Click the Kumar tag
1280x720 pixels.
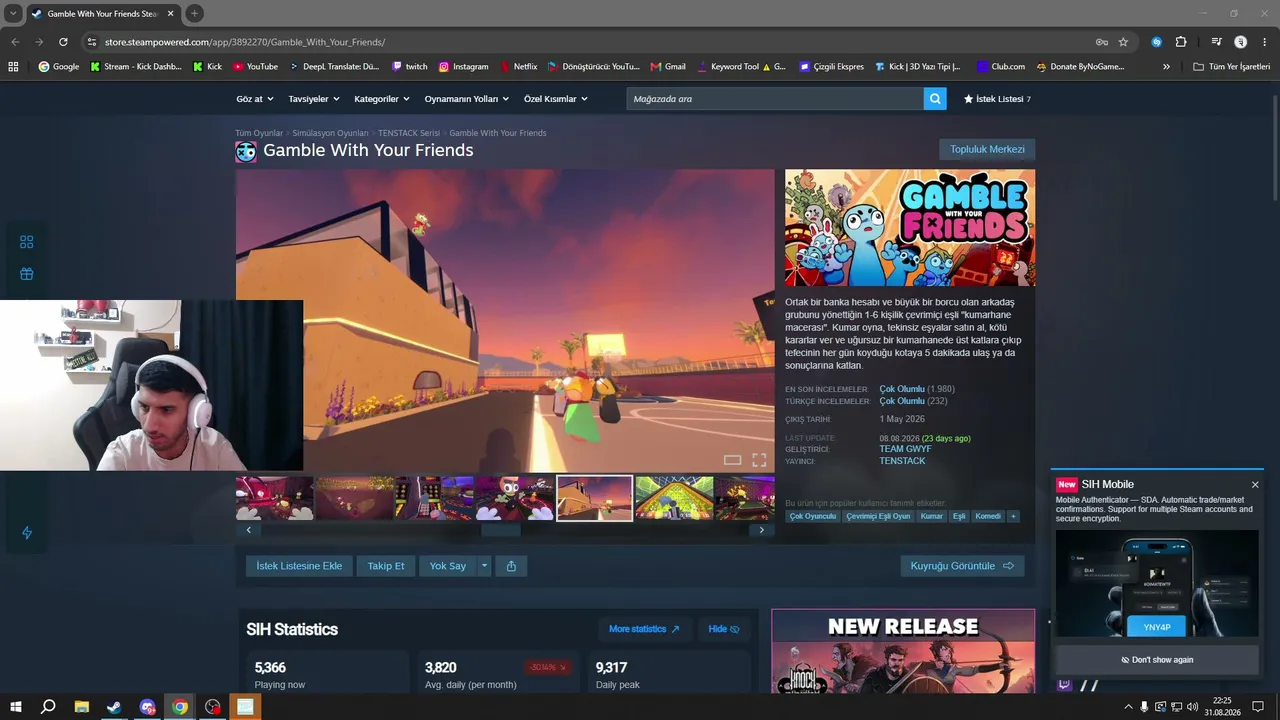point(932,516)
